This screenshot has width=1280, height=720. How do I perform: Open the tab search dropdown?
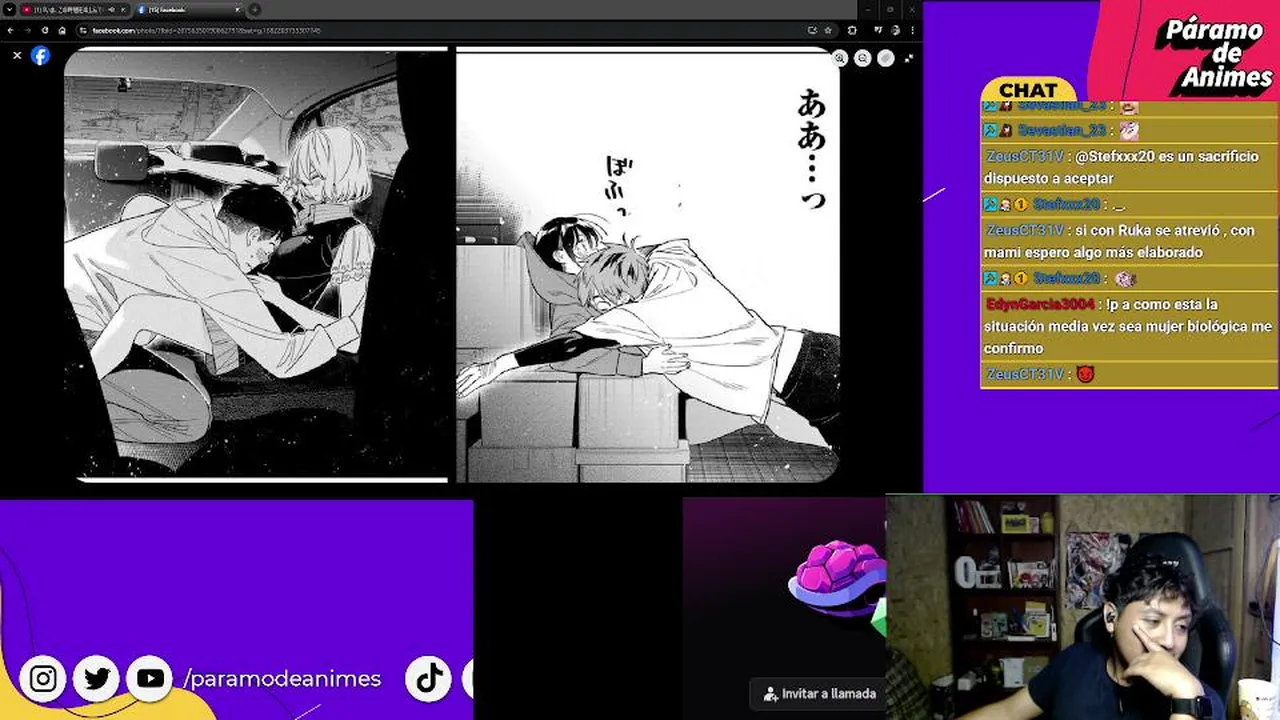click(9, 9)
